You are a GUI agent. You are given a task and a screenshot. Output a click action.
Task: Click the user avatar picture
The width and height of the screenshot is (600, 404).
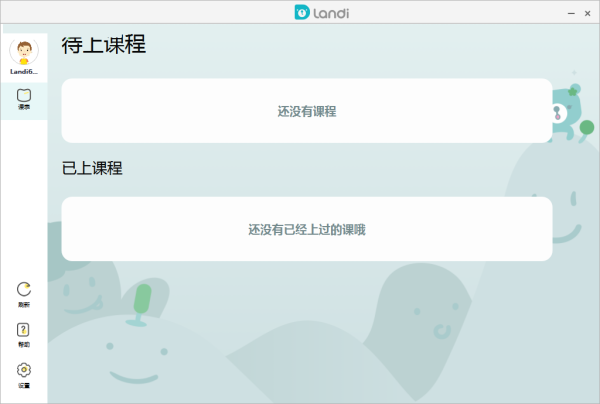[23, 52]
